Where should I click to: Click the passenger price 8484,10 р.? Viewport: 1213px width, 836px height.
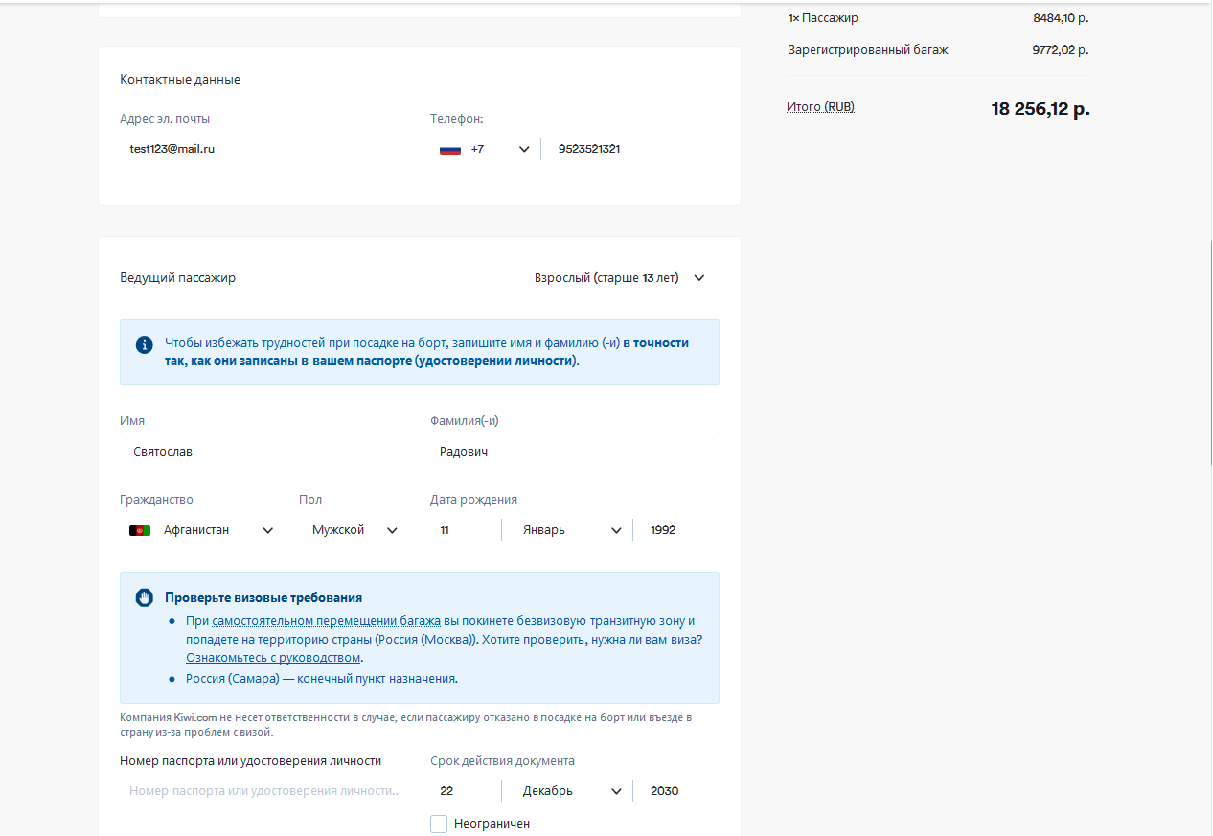pyautogui.click(x=1061, y=18)
